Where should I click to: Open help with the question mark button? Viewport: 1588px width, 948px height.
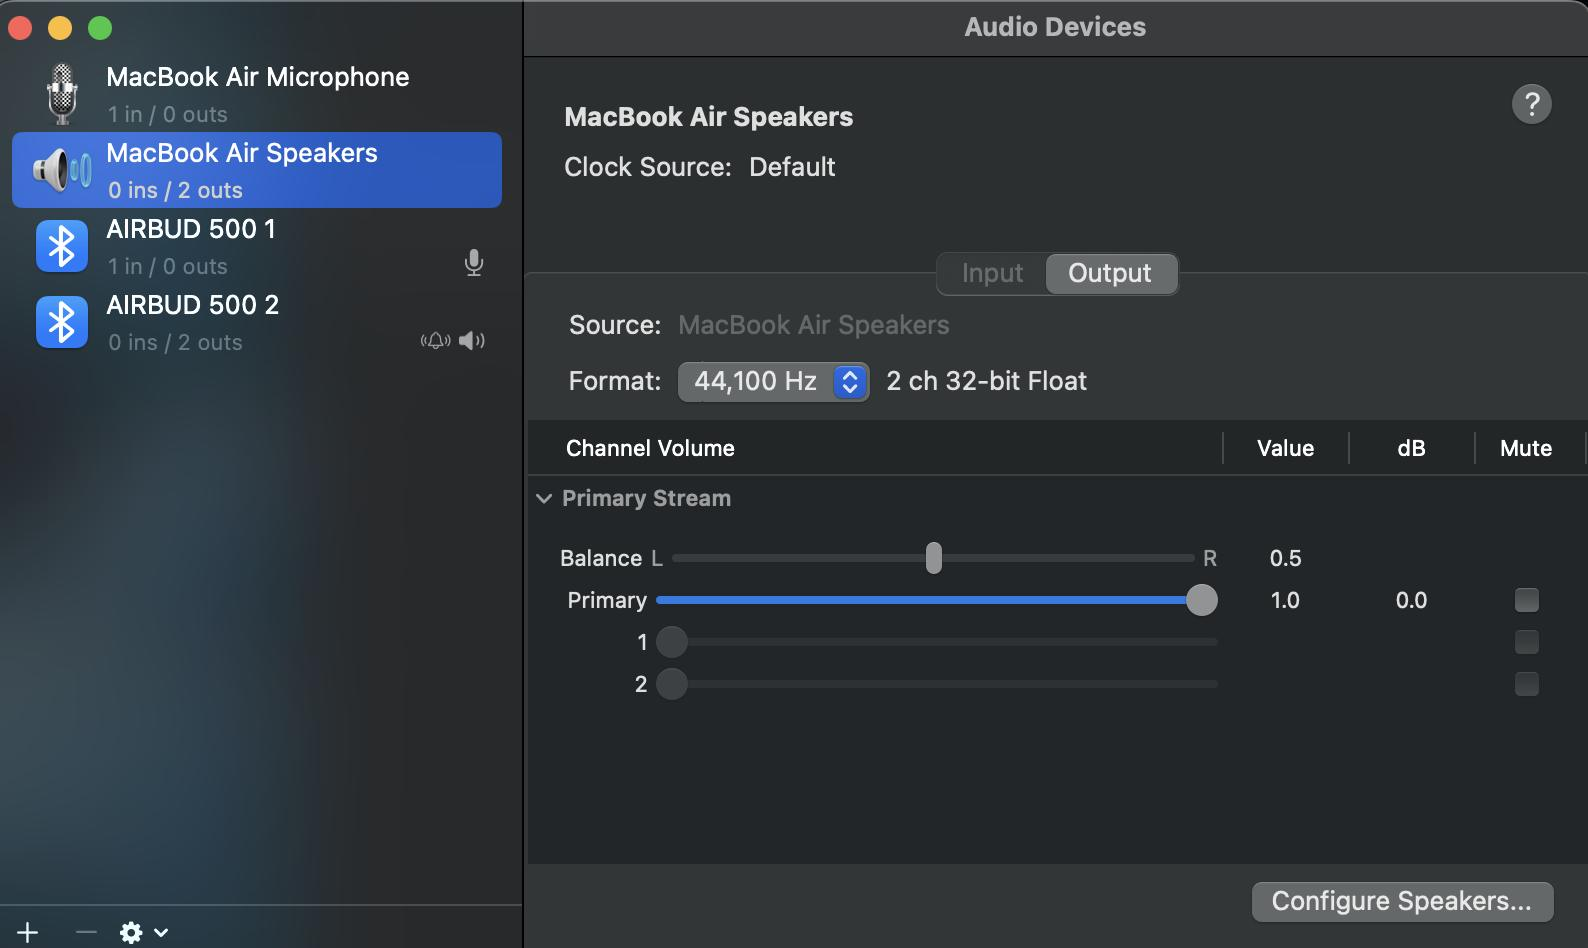1531,104
